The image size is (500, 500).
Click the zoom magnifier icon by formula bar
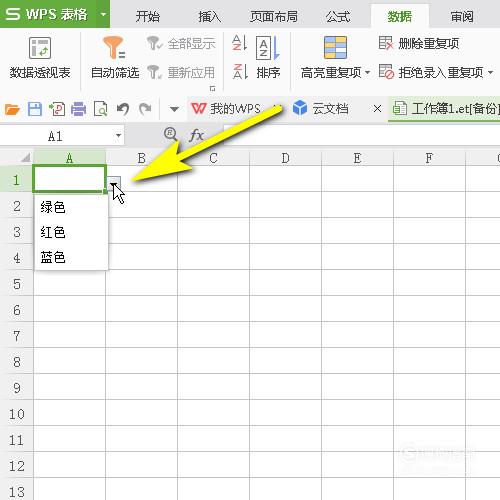170,135
